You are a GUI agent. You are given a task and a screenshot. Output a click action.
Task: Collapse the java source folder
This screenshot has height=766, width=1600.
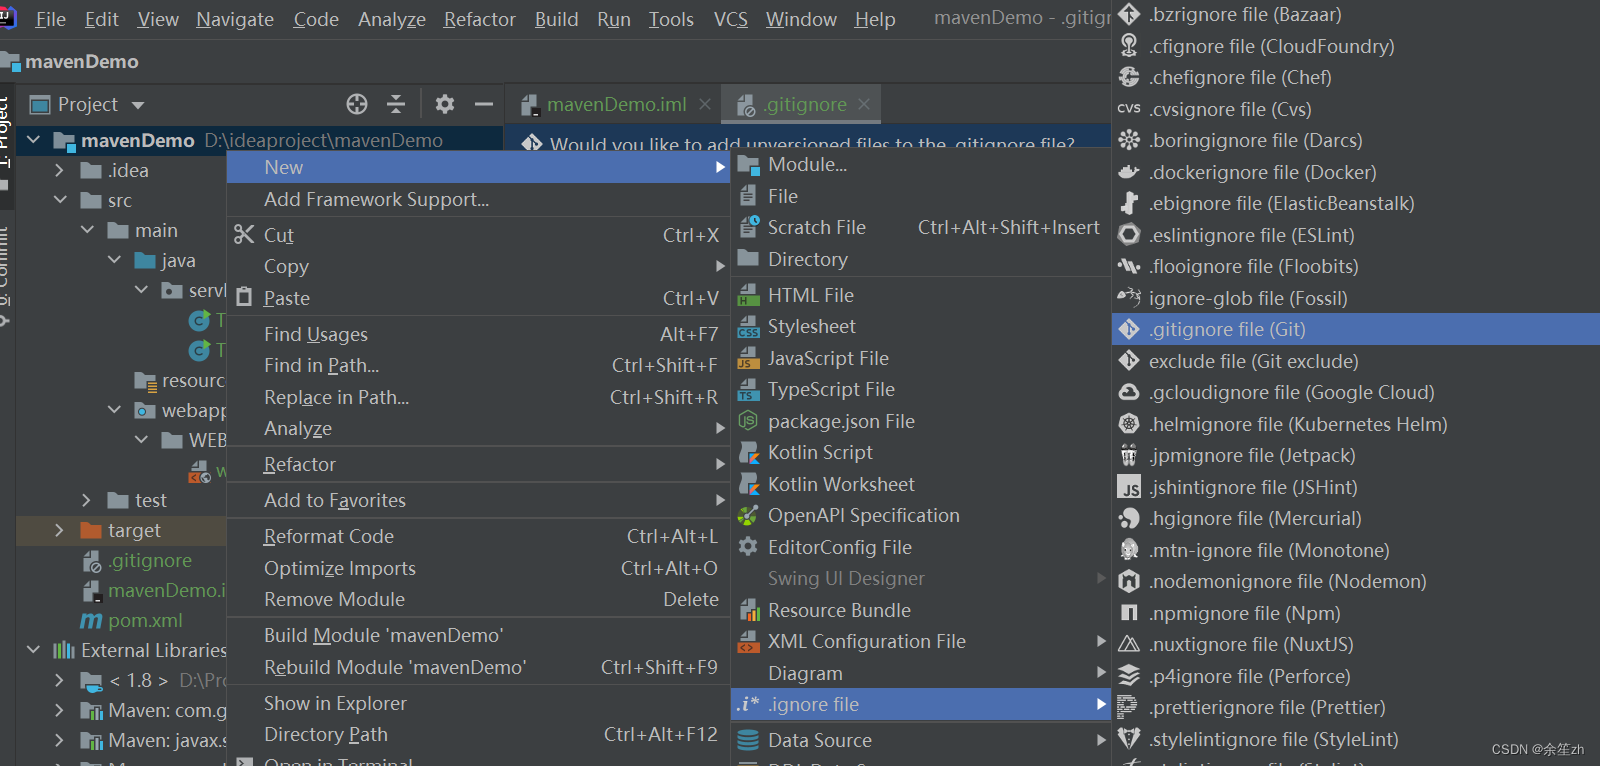coord(114,260)
